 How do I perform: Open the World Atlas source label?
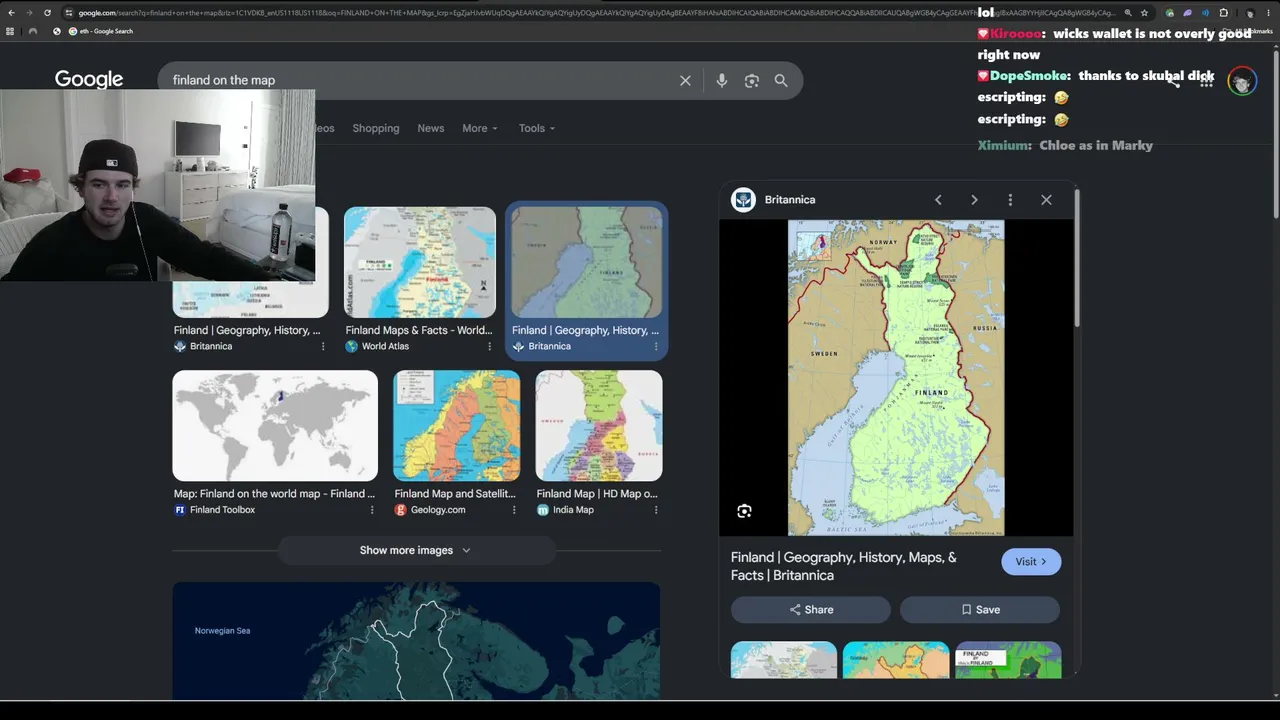(x=377, y=346)
